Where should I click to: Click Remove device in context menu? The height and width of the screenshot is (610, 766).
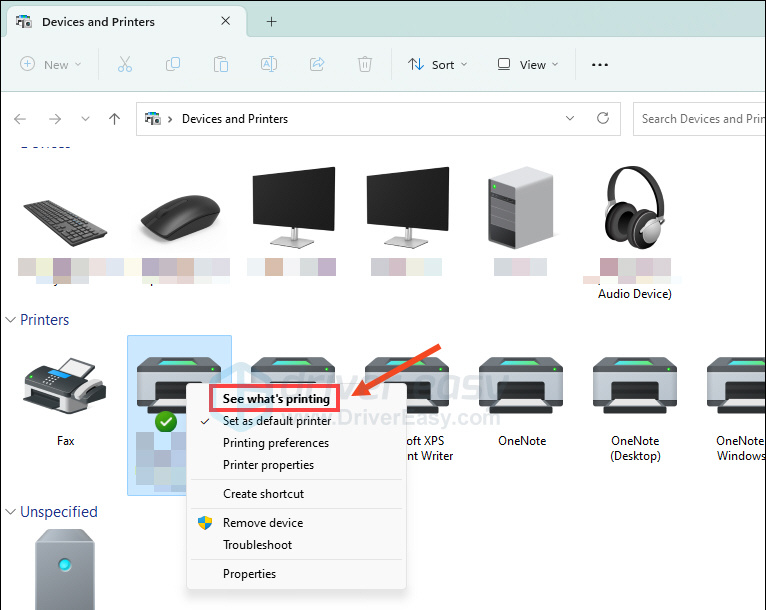[262, 523]
